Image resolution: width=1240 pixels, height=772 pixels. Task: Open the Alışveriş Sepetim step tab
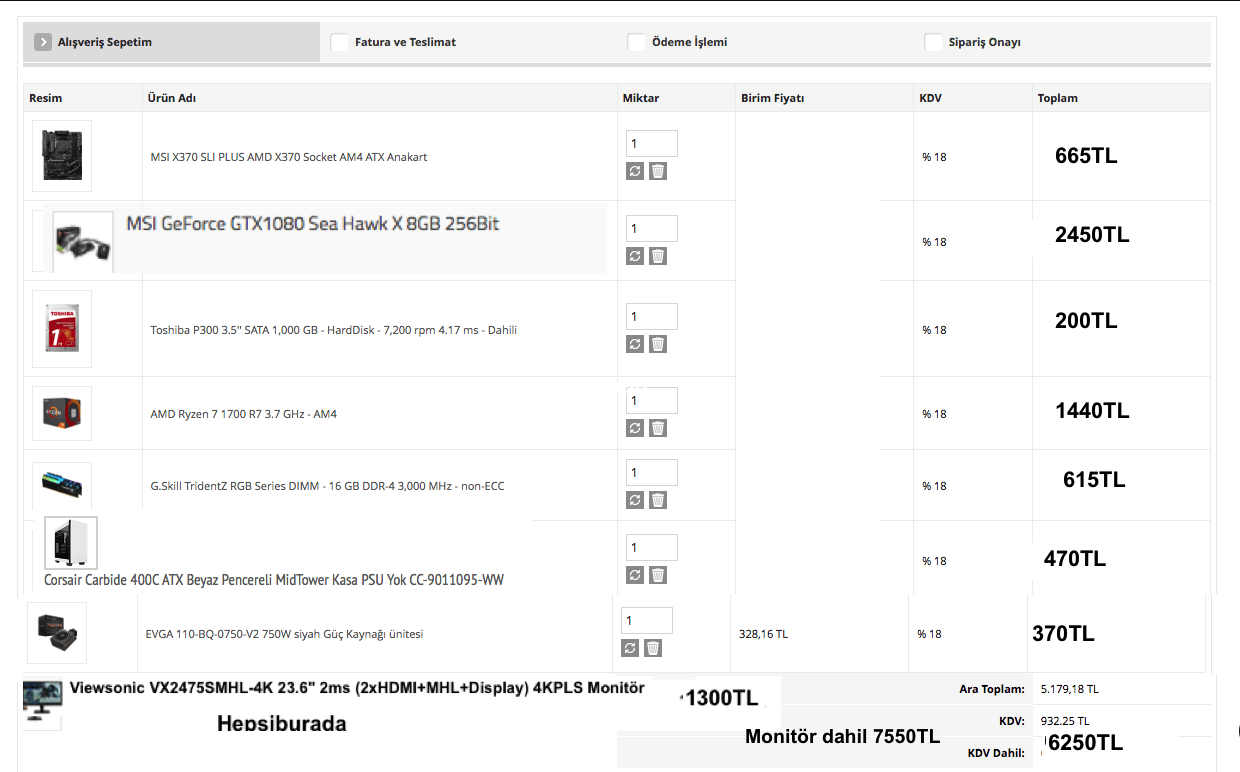click(x=172, y=42)
